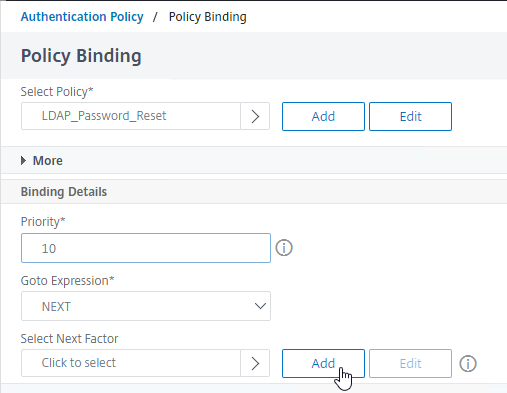Screen dimensions: 507x393
Task: Expand the More section triangle
Action: [23, 161]
